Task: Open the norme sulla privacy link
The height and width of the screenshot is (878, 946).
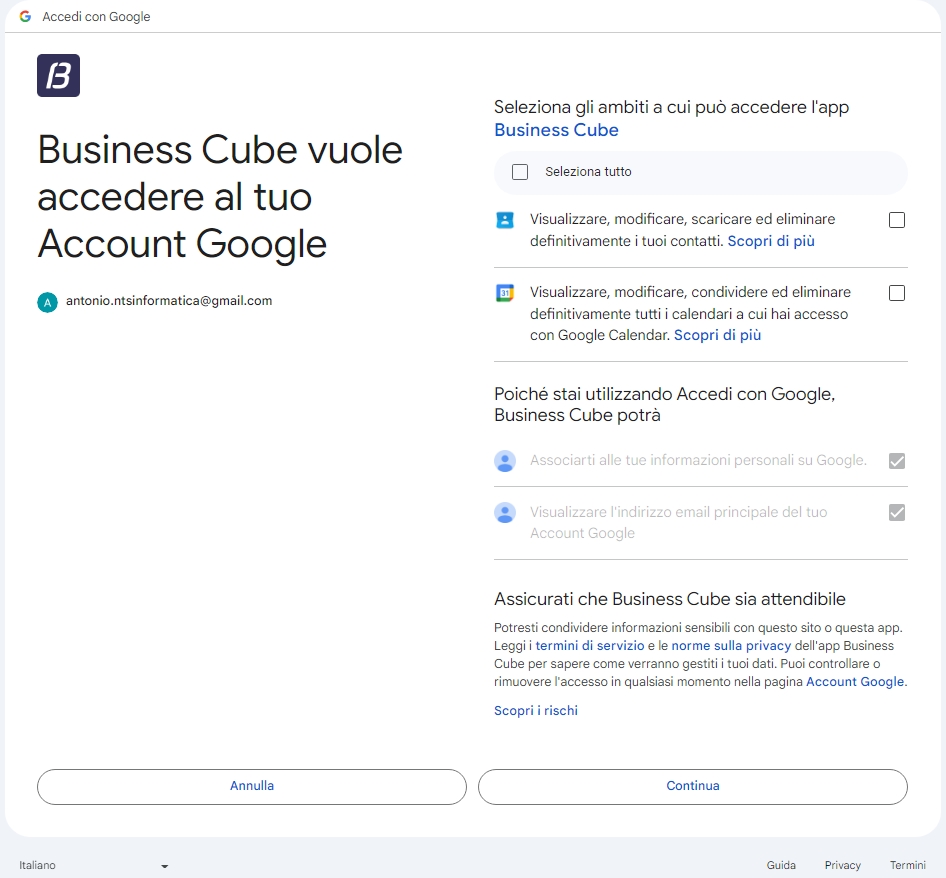Action: (x=731, y=646)
